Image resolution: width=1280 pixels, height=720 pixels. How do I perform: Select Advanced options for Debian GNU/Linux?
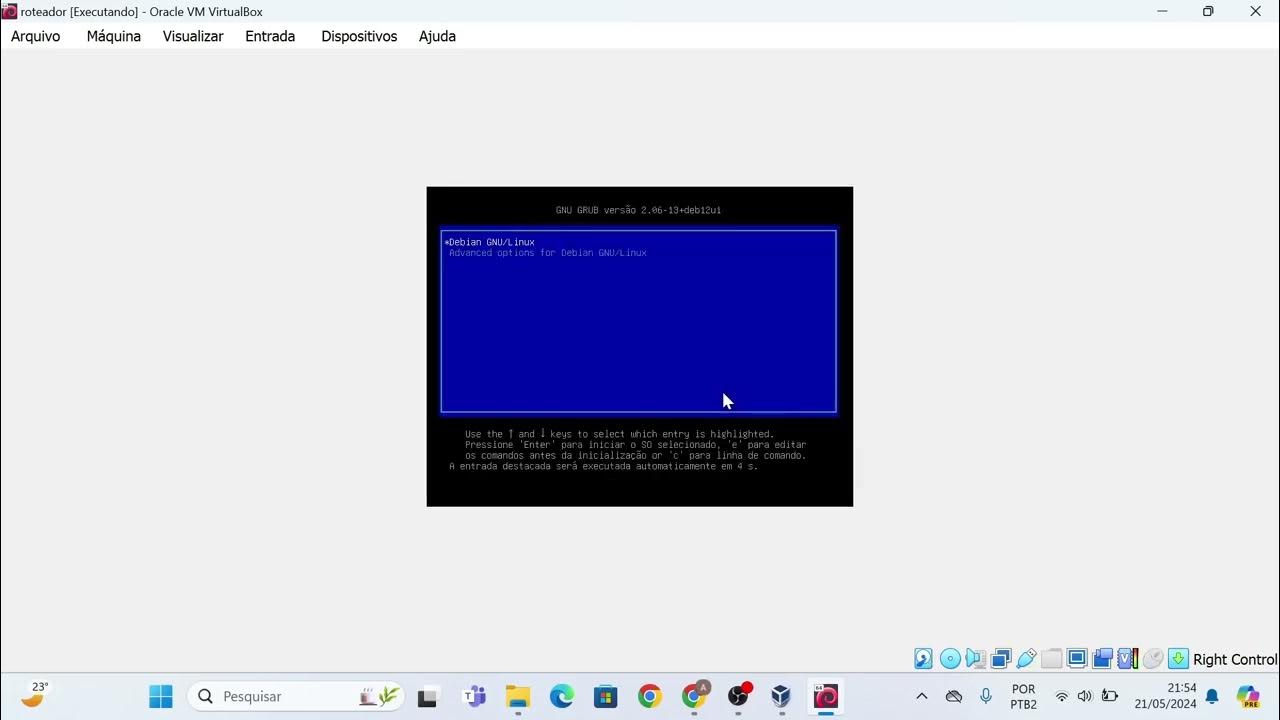click(548, 253)
